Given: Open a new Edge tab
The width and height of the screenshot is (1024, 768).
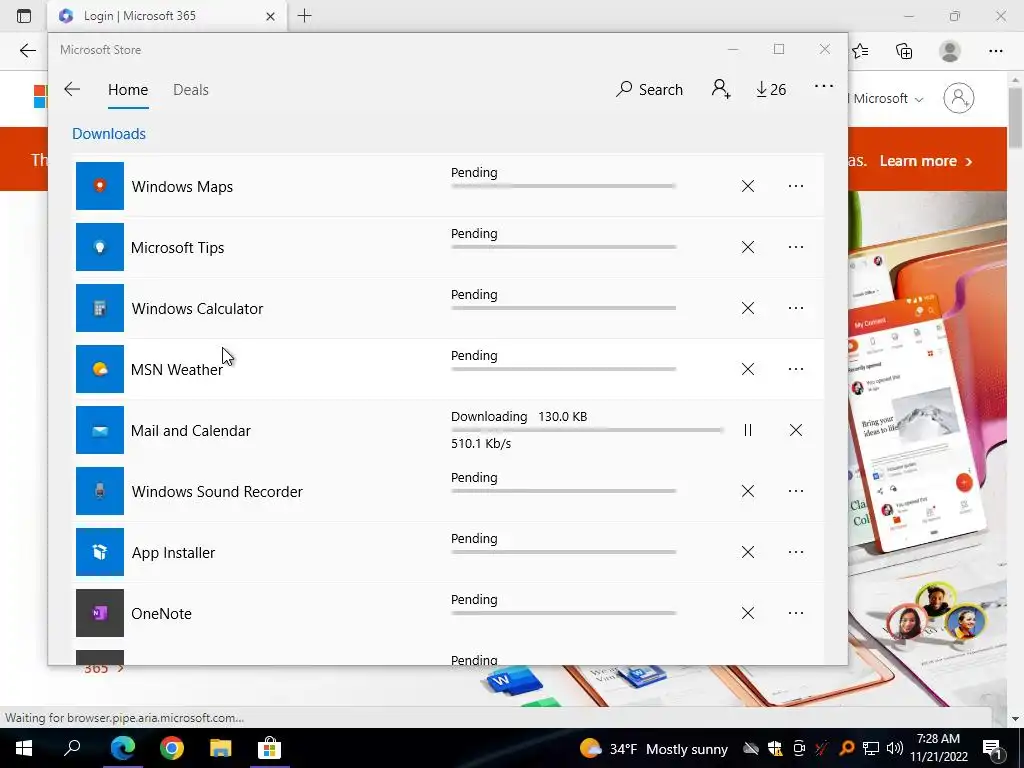Looking at the screenshot, I should coord(304,16).
